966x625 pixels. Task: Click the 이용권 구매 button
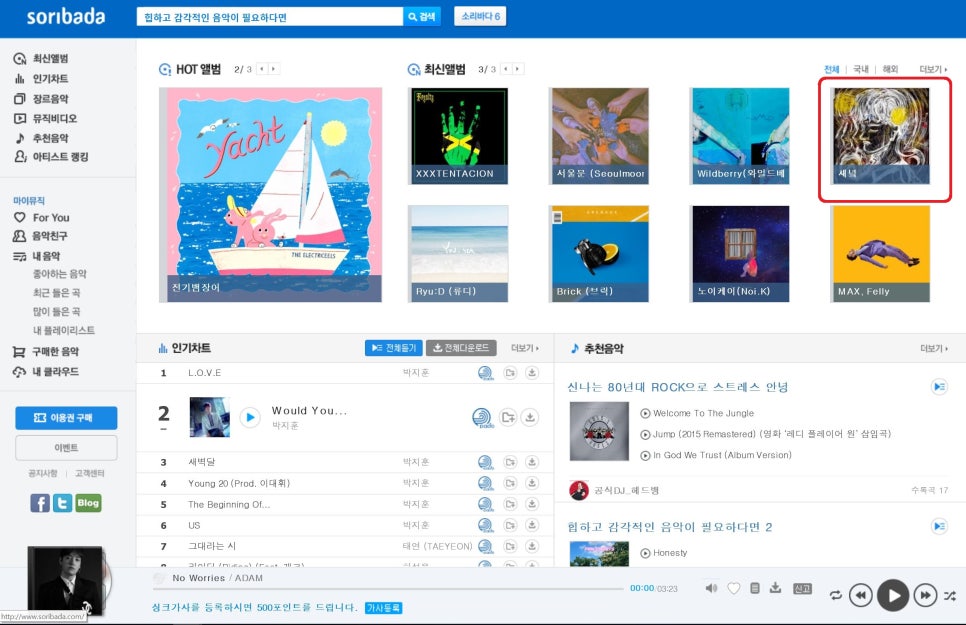click(66, 418)
